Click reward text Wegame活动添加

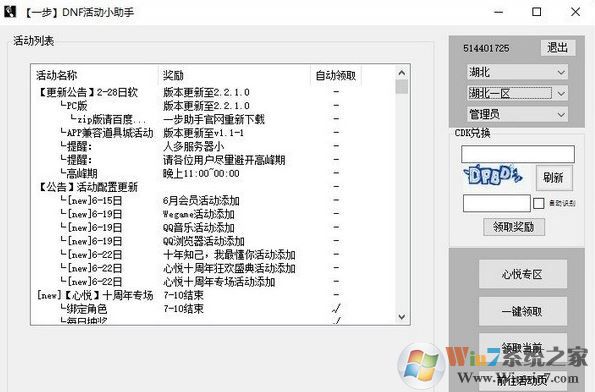[x=199, y=214]
